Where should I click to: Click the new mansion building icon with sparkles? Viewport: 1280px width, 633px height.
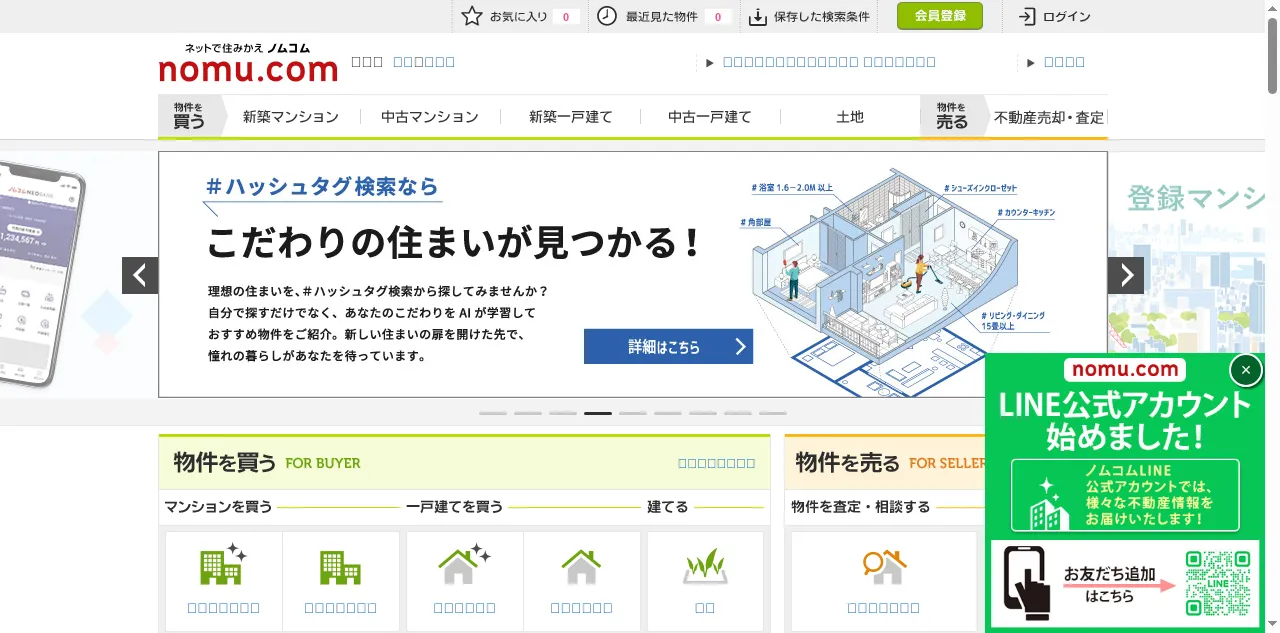[x=223, y=566]
